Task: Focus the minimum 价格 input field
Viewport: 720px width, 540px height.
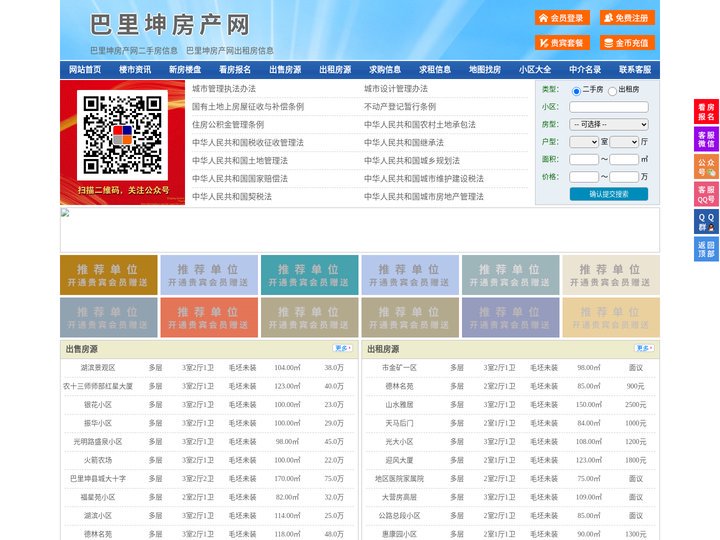Action: (x=584, y=177)
